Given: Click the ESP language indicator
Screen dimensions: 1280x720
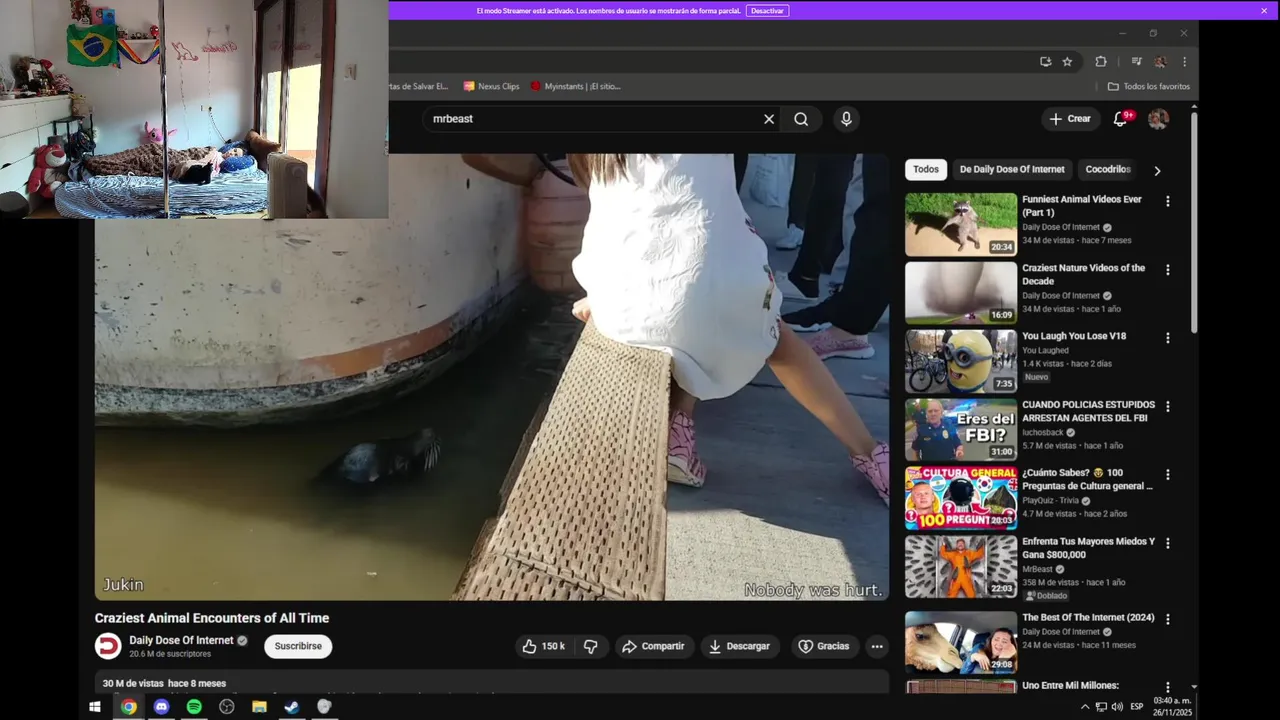Looking at the screenshot, I should [x=1137, y=707].
